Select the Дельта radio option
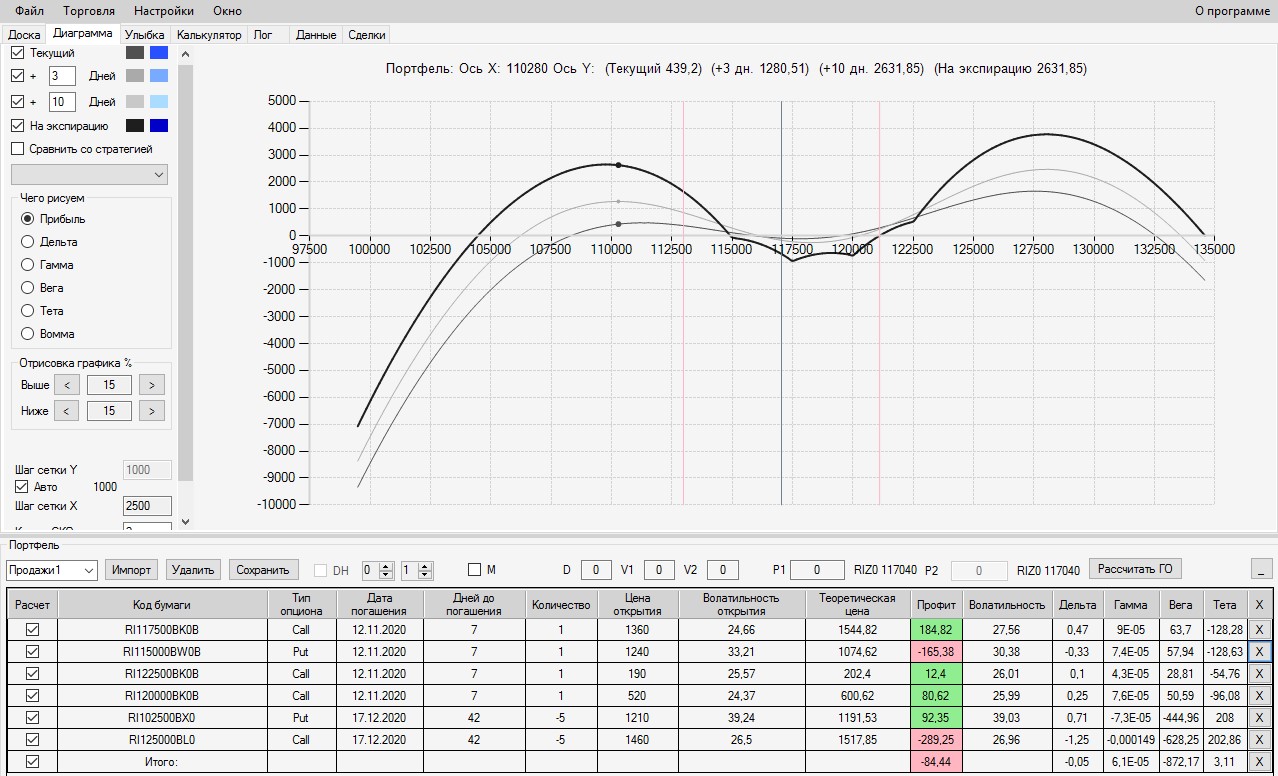The height and width of the screenshot is (776, 1278). click(27, 242)
